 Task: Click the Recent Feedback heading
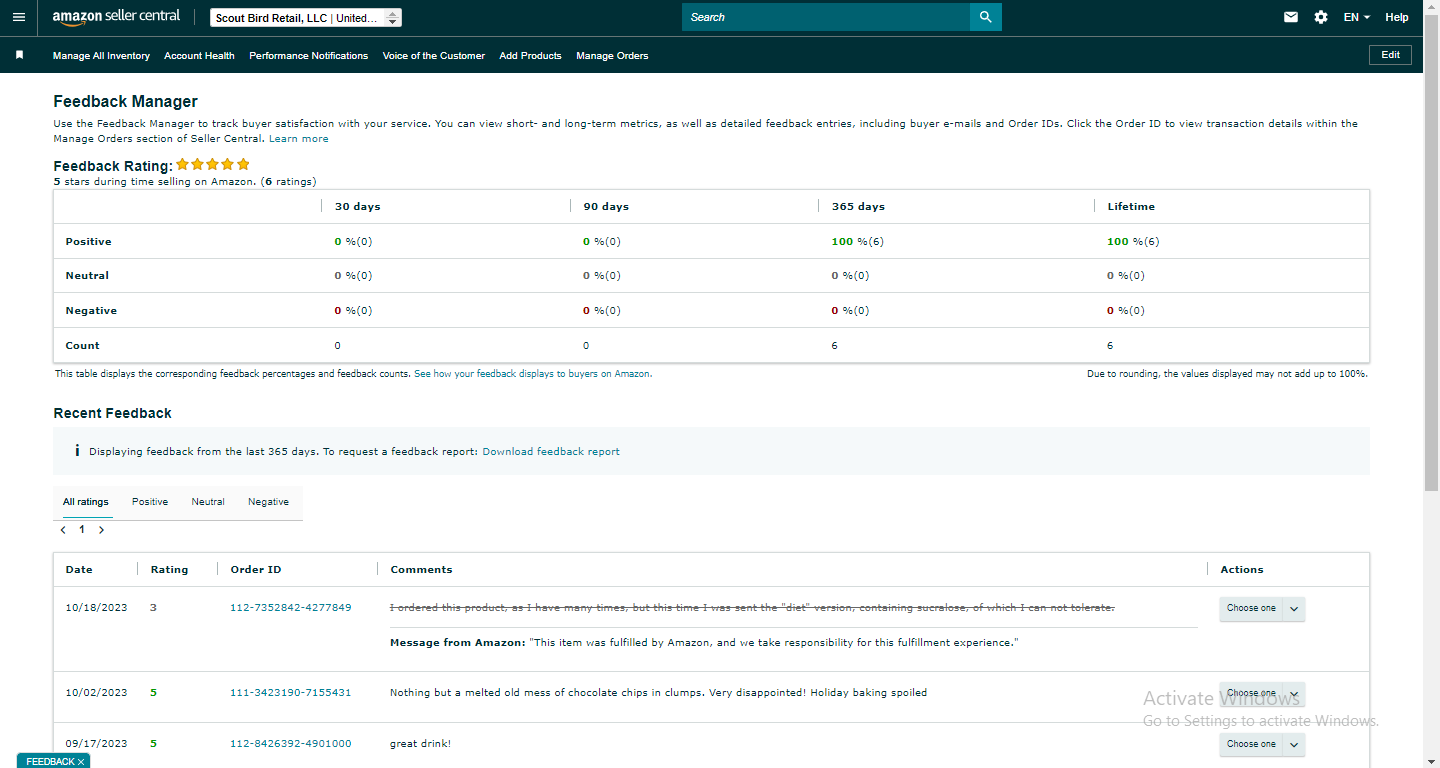tap(113, 413)
